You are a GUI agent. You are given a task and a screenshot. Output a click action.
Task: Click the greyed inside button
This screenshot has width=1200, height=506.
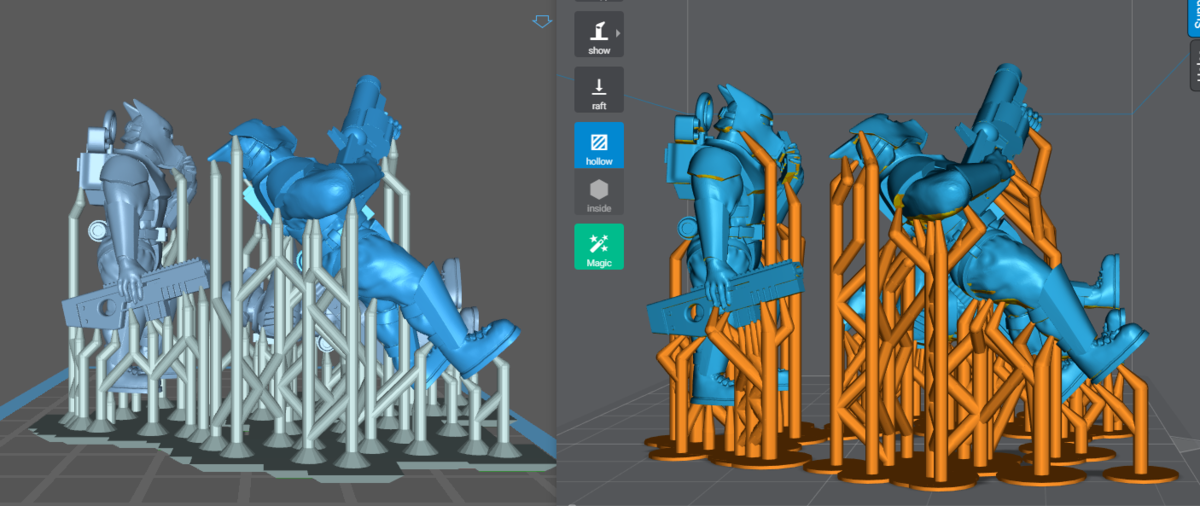coord(599,195)
